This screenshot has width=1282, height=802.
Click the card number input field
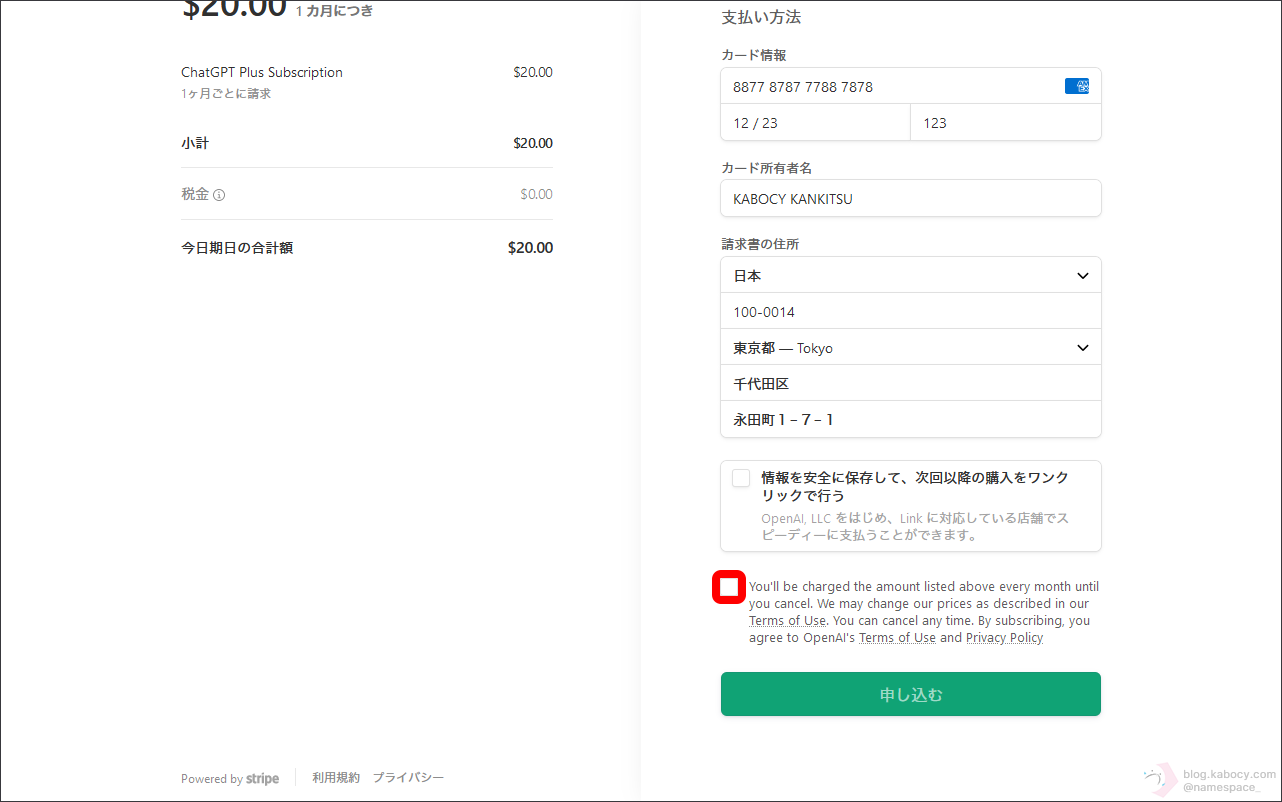pyautogui.click(x=890, y=87)
